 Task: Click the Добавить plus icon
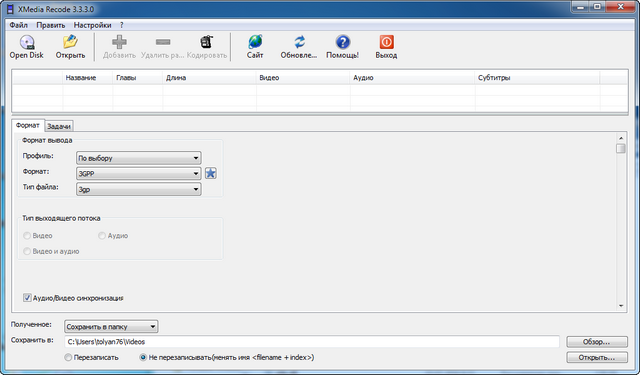pos(119,42)
